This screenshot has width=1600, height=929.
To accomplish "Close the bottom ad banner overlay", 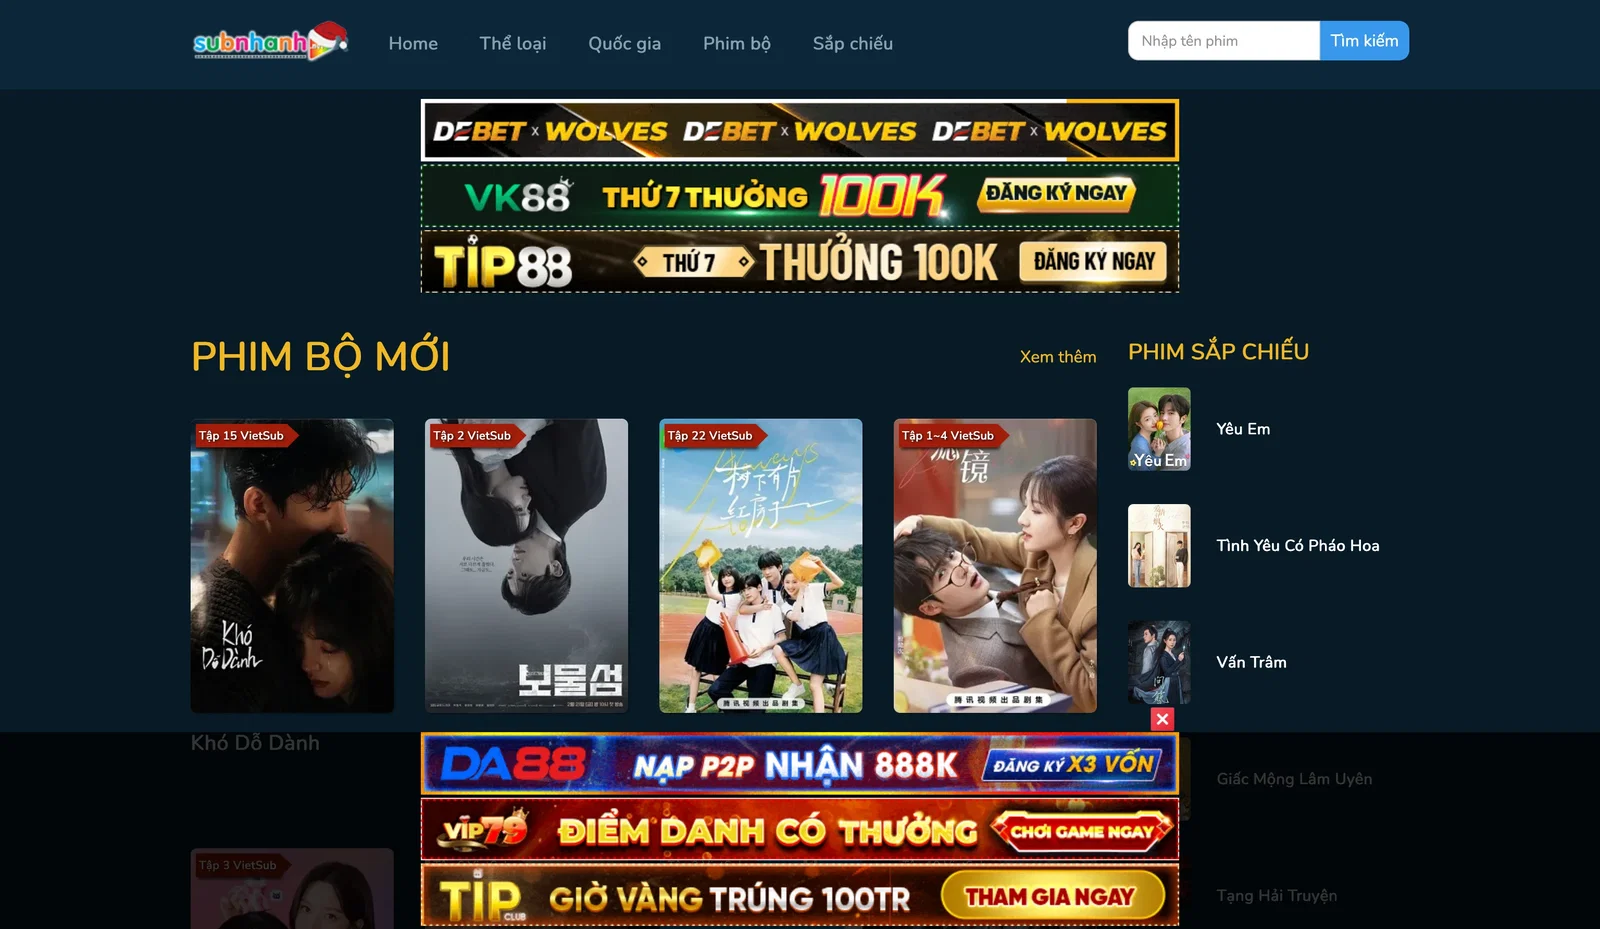I will tap(1161, 719).
